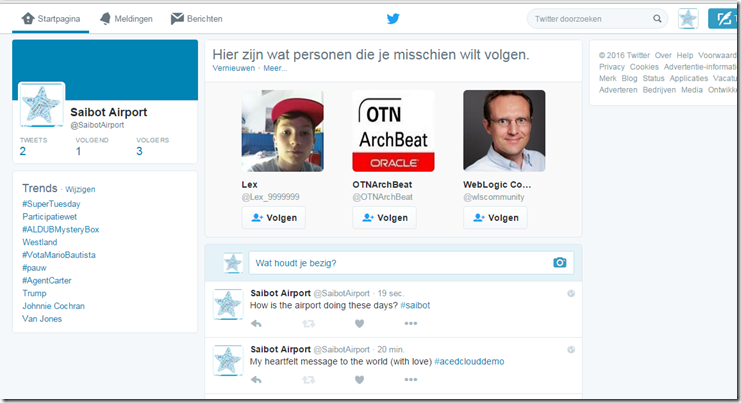Click Tweets count 2
741x403 pixels.
[23, 151]
